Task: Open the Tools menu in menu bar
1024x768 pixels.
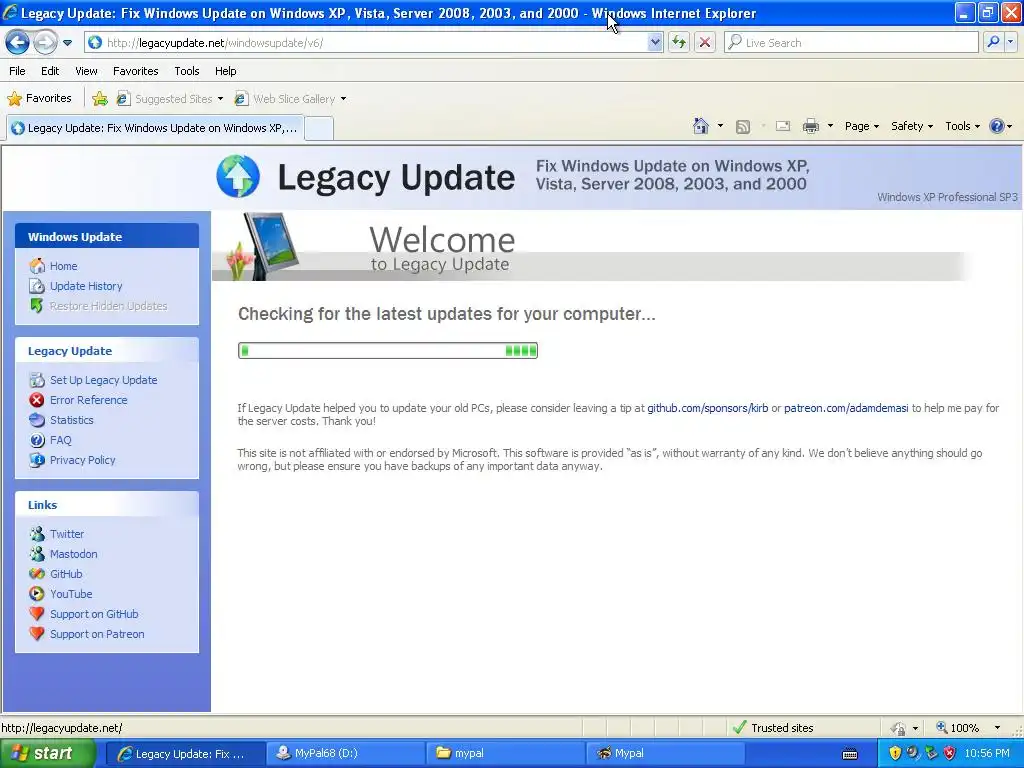Action: point(187,71)
